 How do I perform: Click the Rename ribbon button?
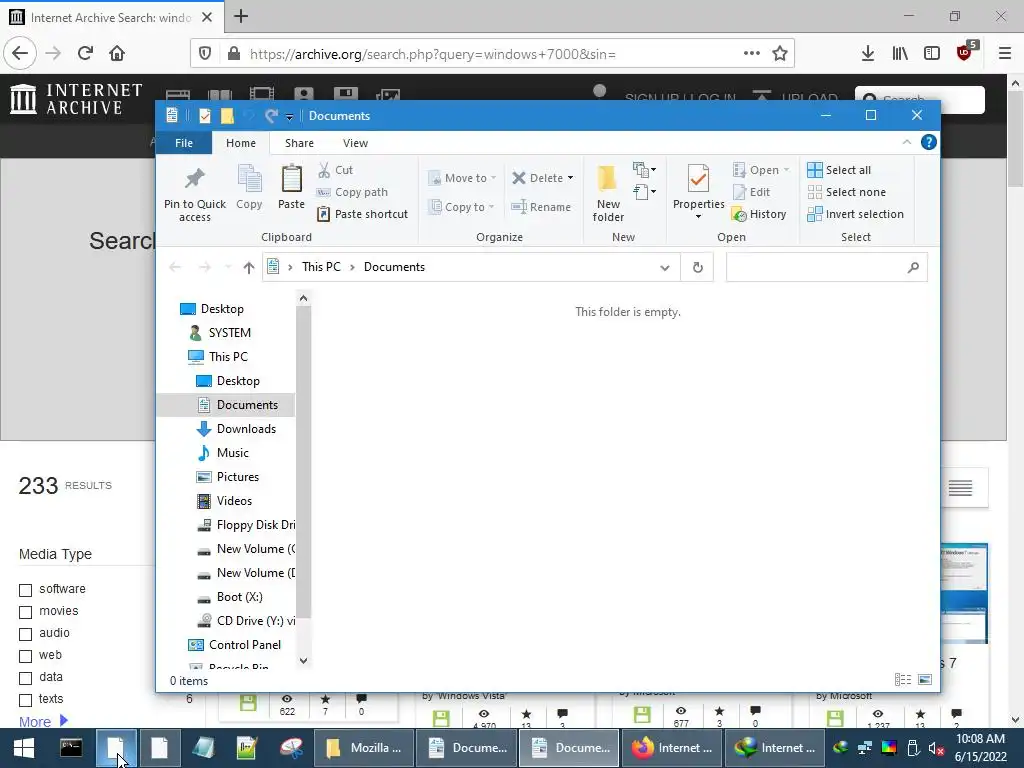(541, 207)
